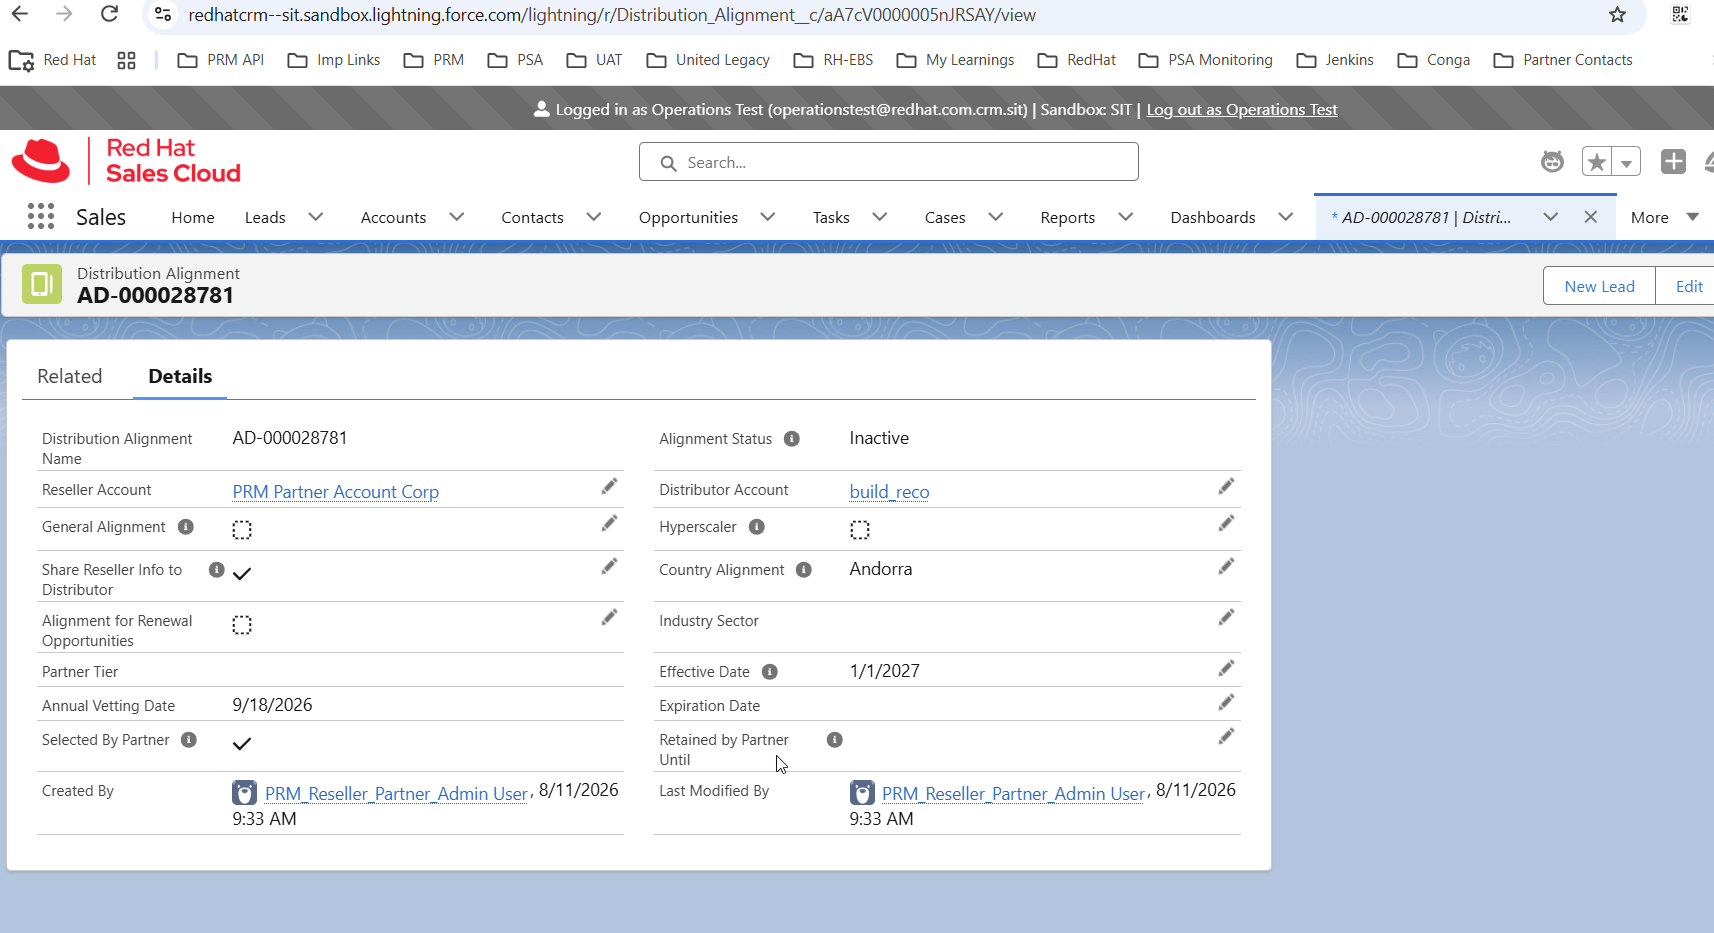
Task: Show General Alignment help info icon
Action: (186, 527)
